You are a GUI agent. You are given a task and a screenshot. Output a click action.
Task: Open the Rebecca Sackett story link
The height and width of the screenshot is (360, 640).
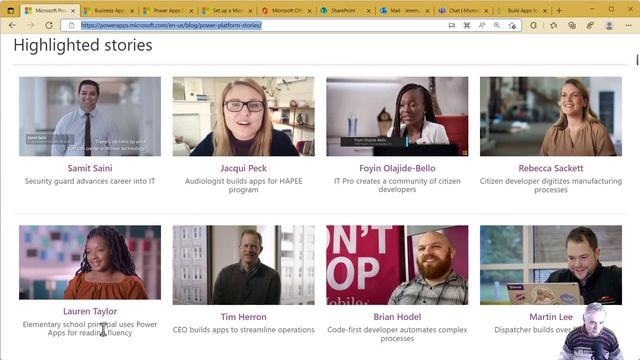tap(551, 168)
